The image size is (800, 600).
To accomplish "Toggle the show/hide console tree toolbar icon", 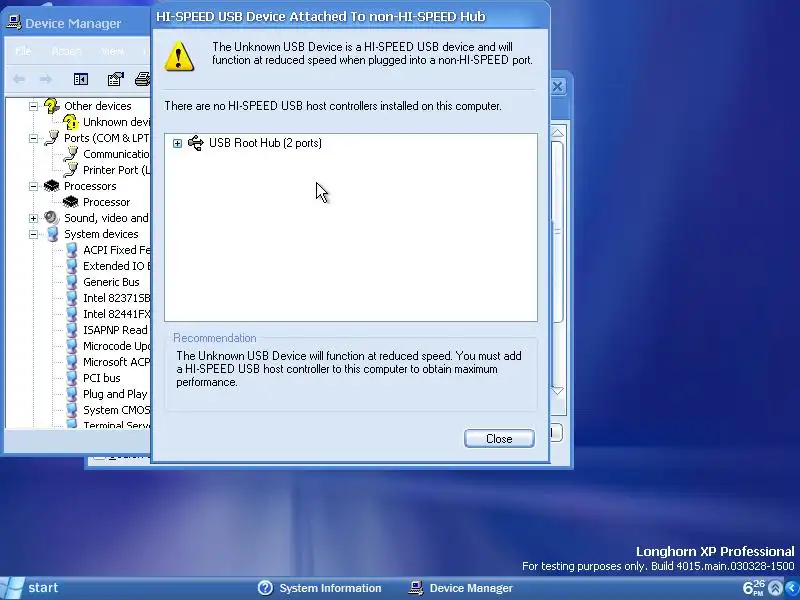I will click(81, 79).
